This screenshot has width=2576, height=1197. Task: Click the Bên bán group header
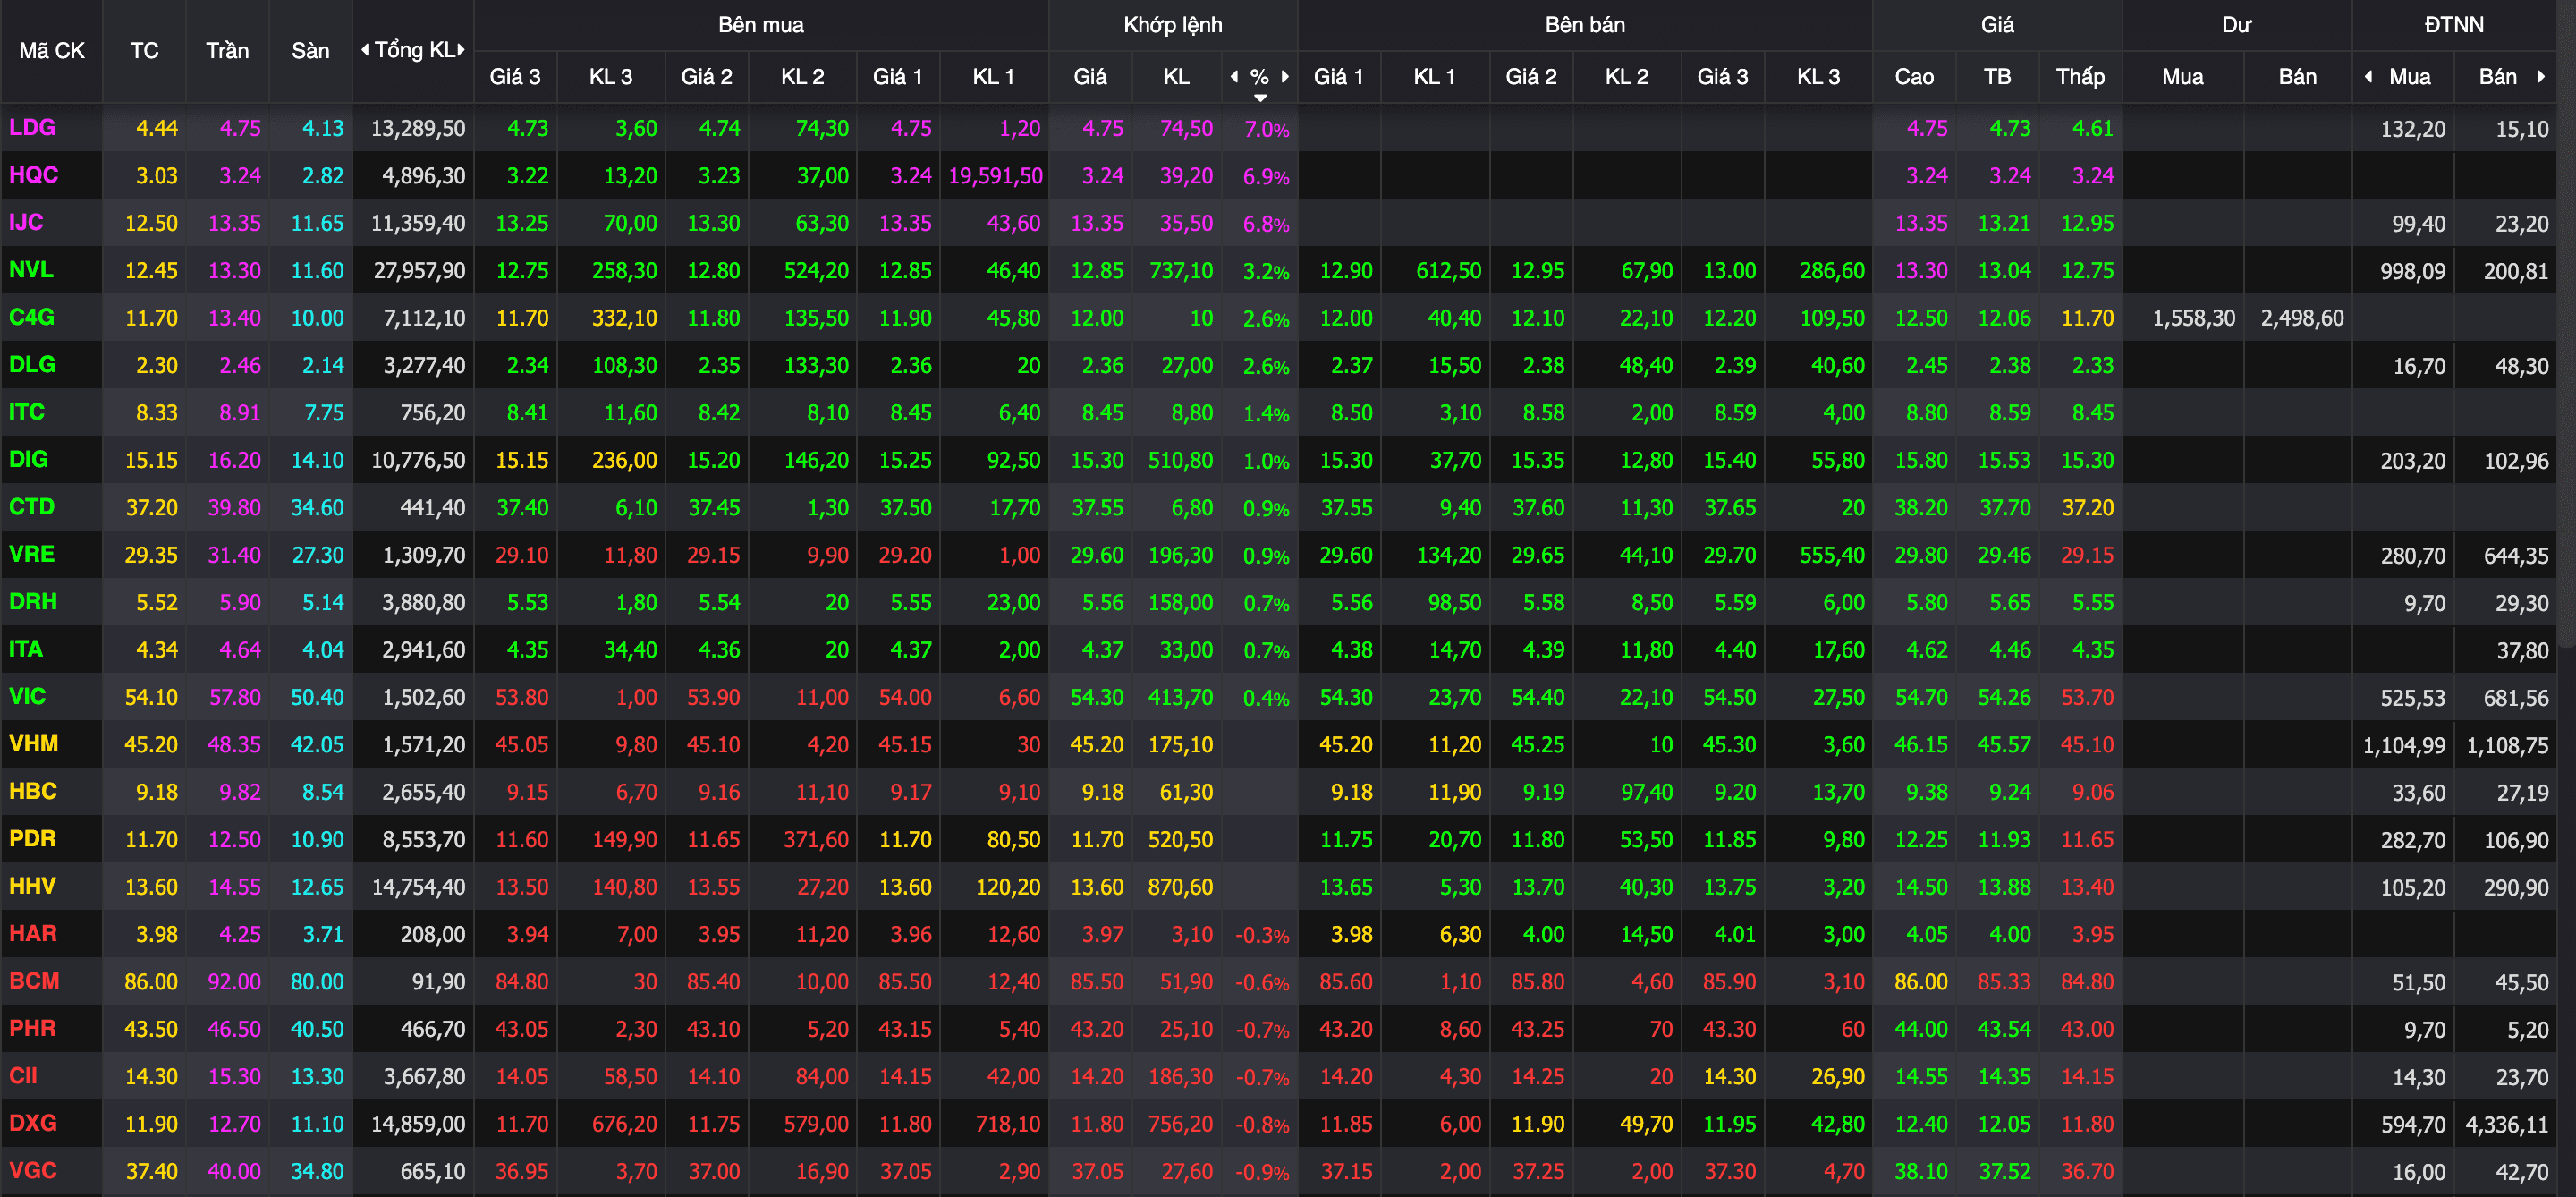(x=1585, y=25)
